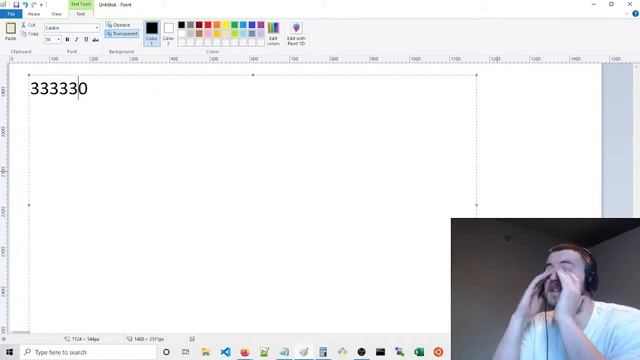Open Calculator from the taskbar
Screen dimensions: 640x360
(x=323, y=352)
